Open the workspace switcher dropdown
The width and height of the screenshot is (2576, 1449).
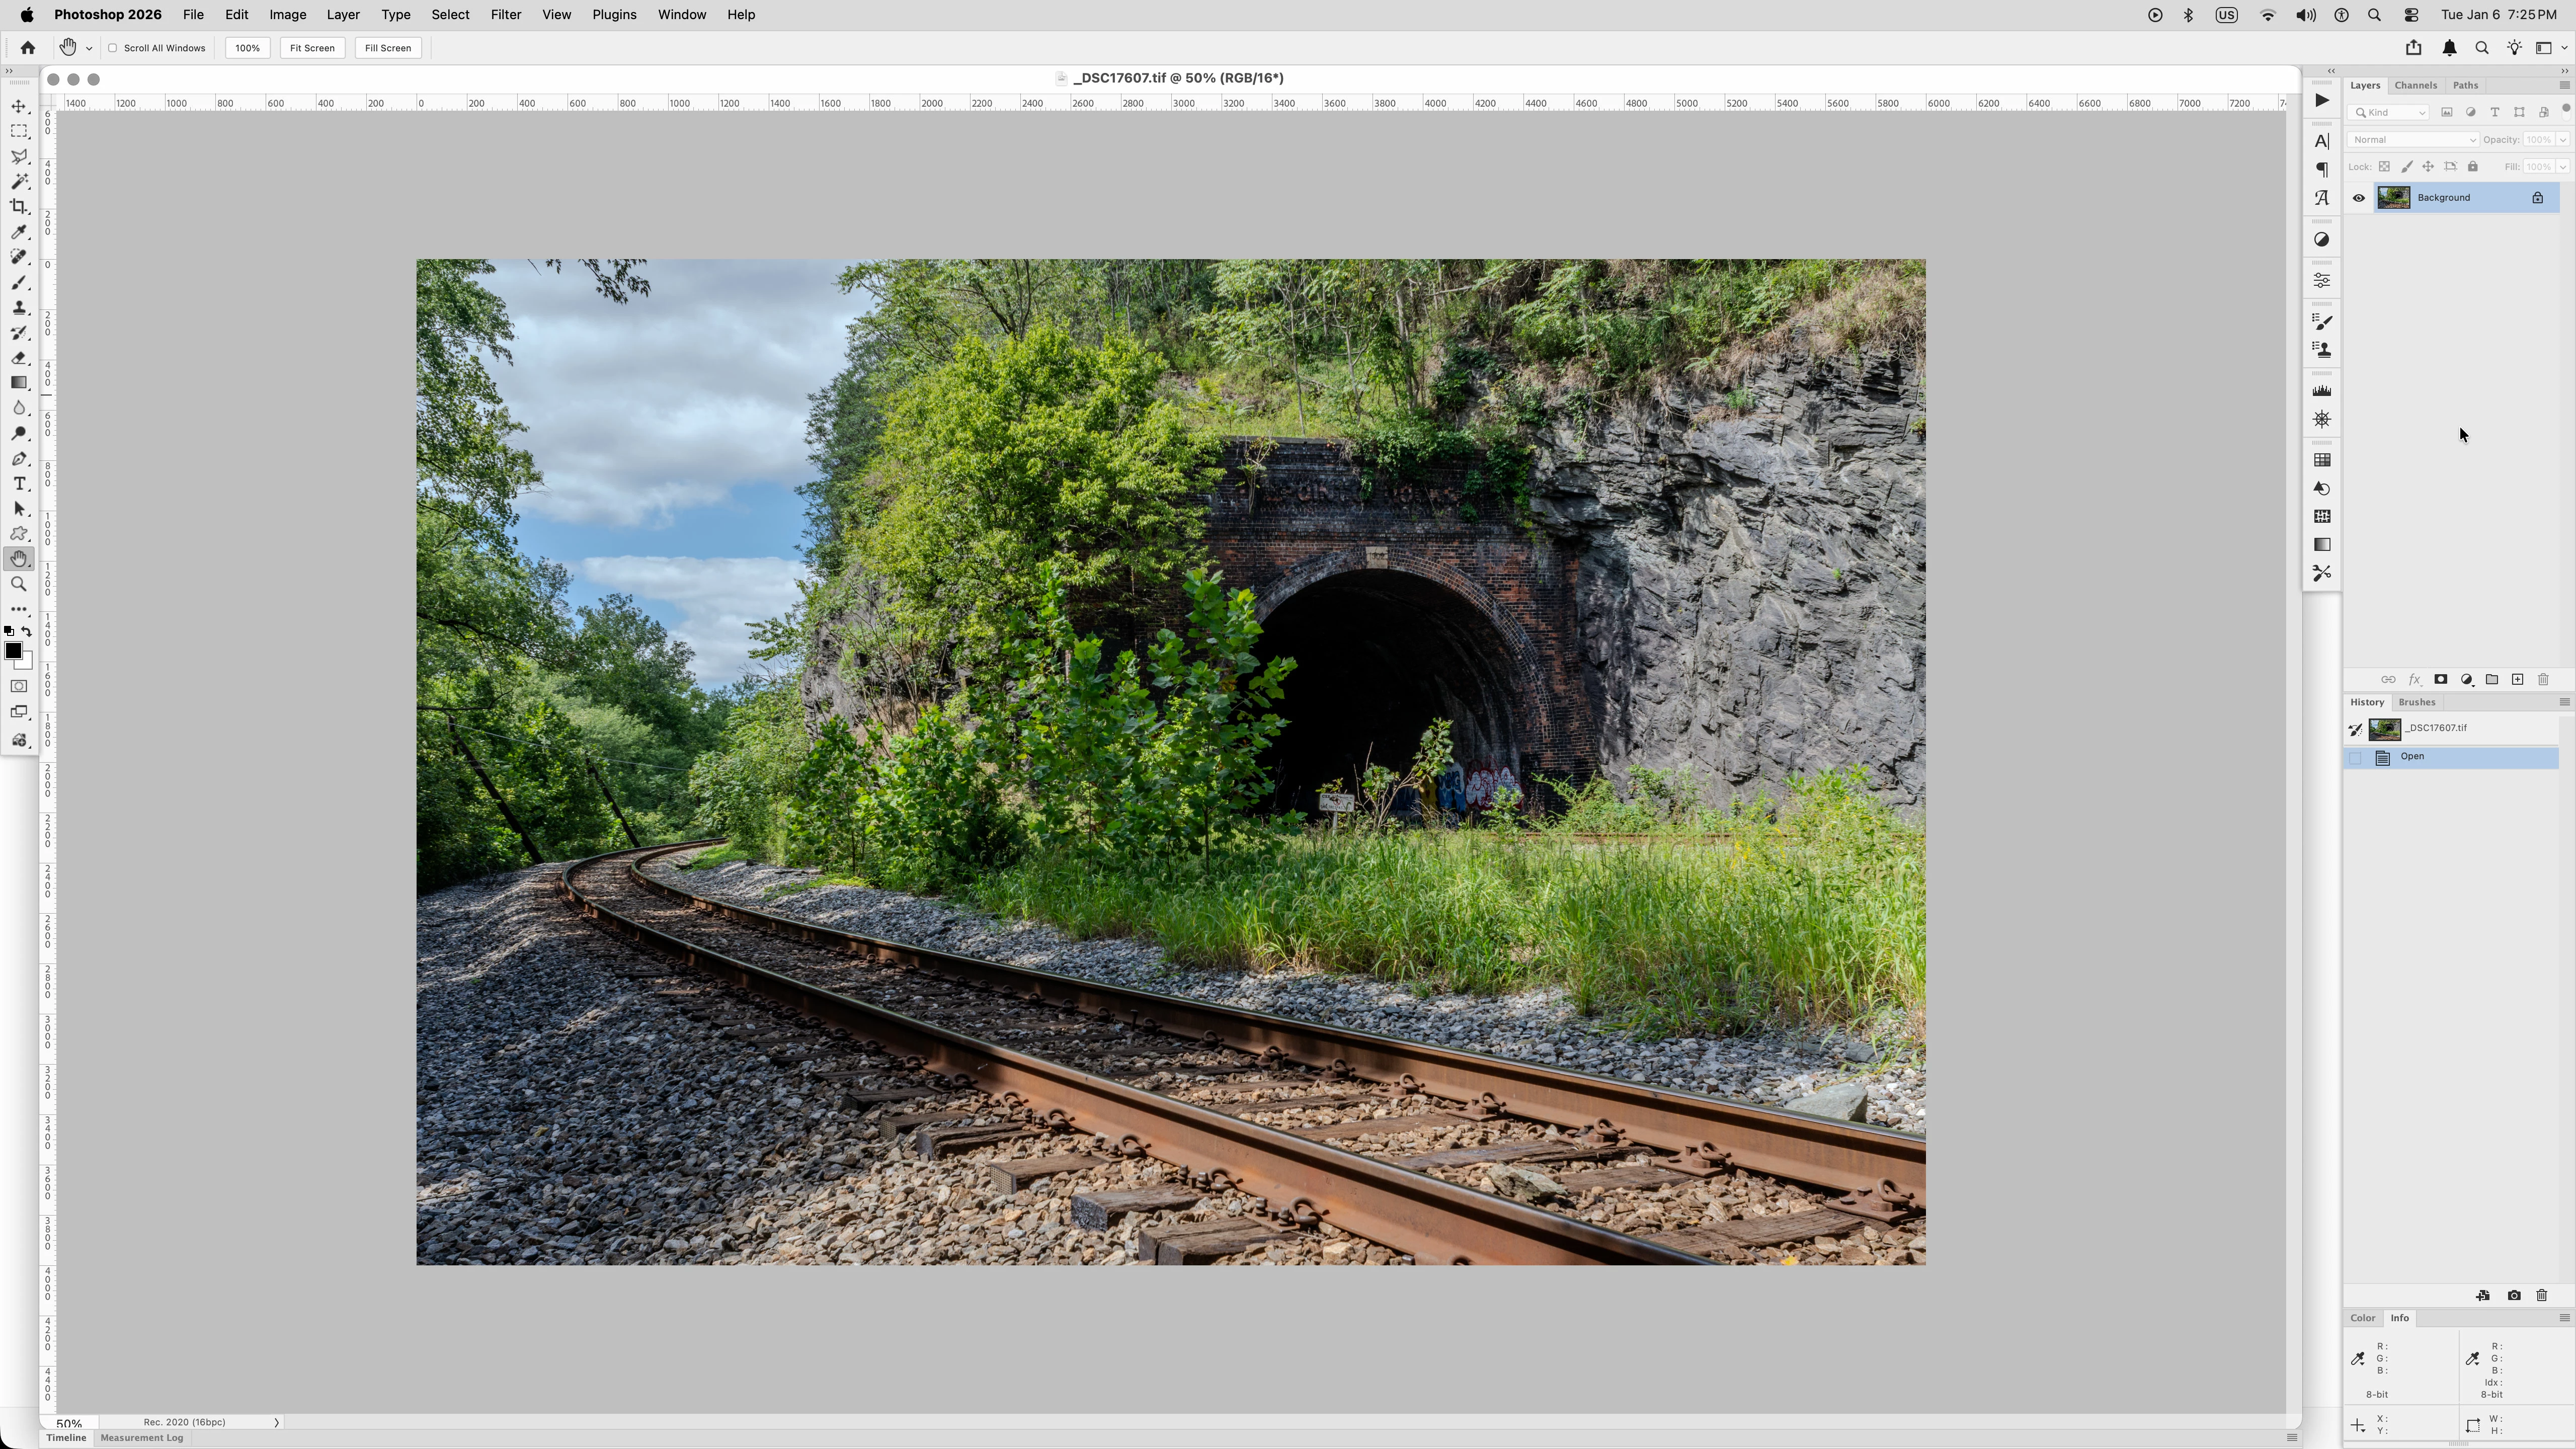click(2551, 48)
